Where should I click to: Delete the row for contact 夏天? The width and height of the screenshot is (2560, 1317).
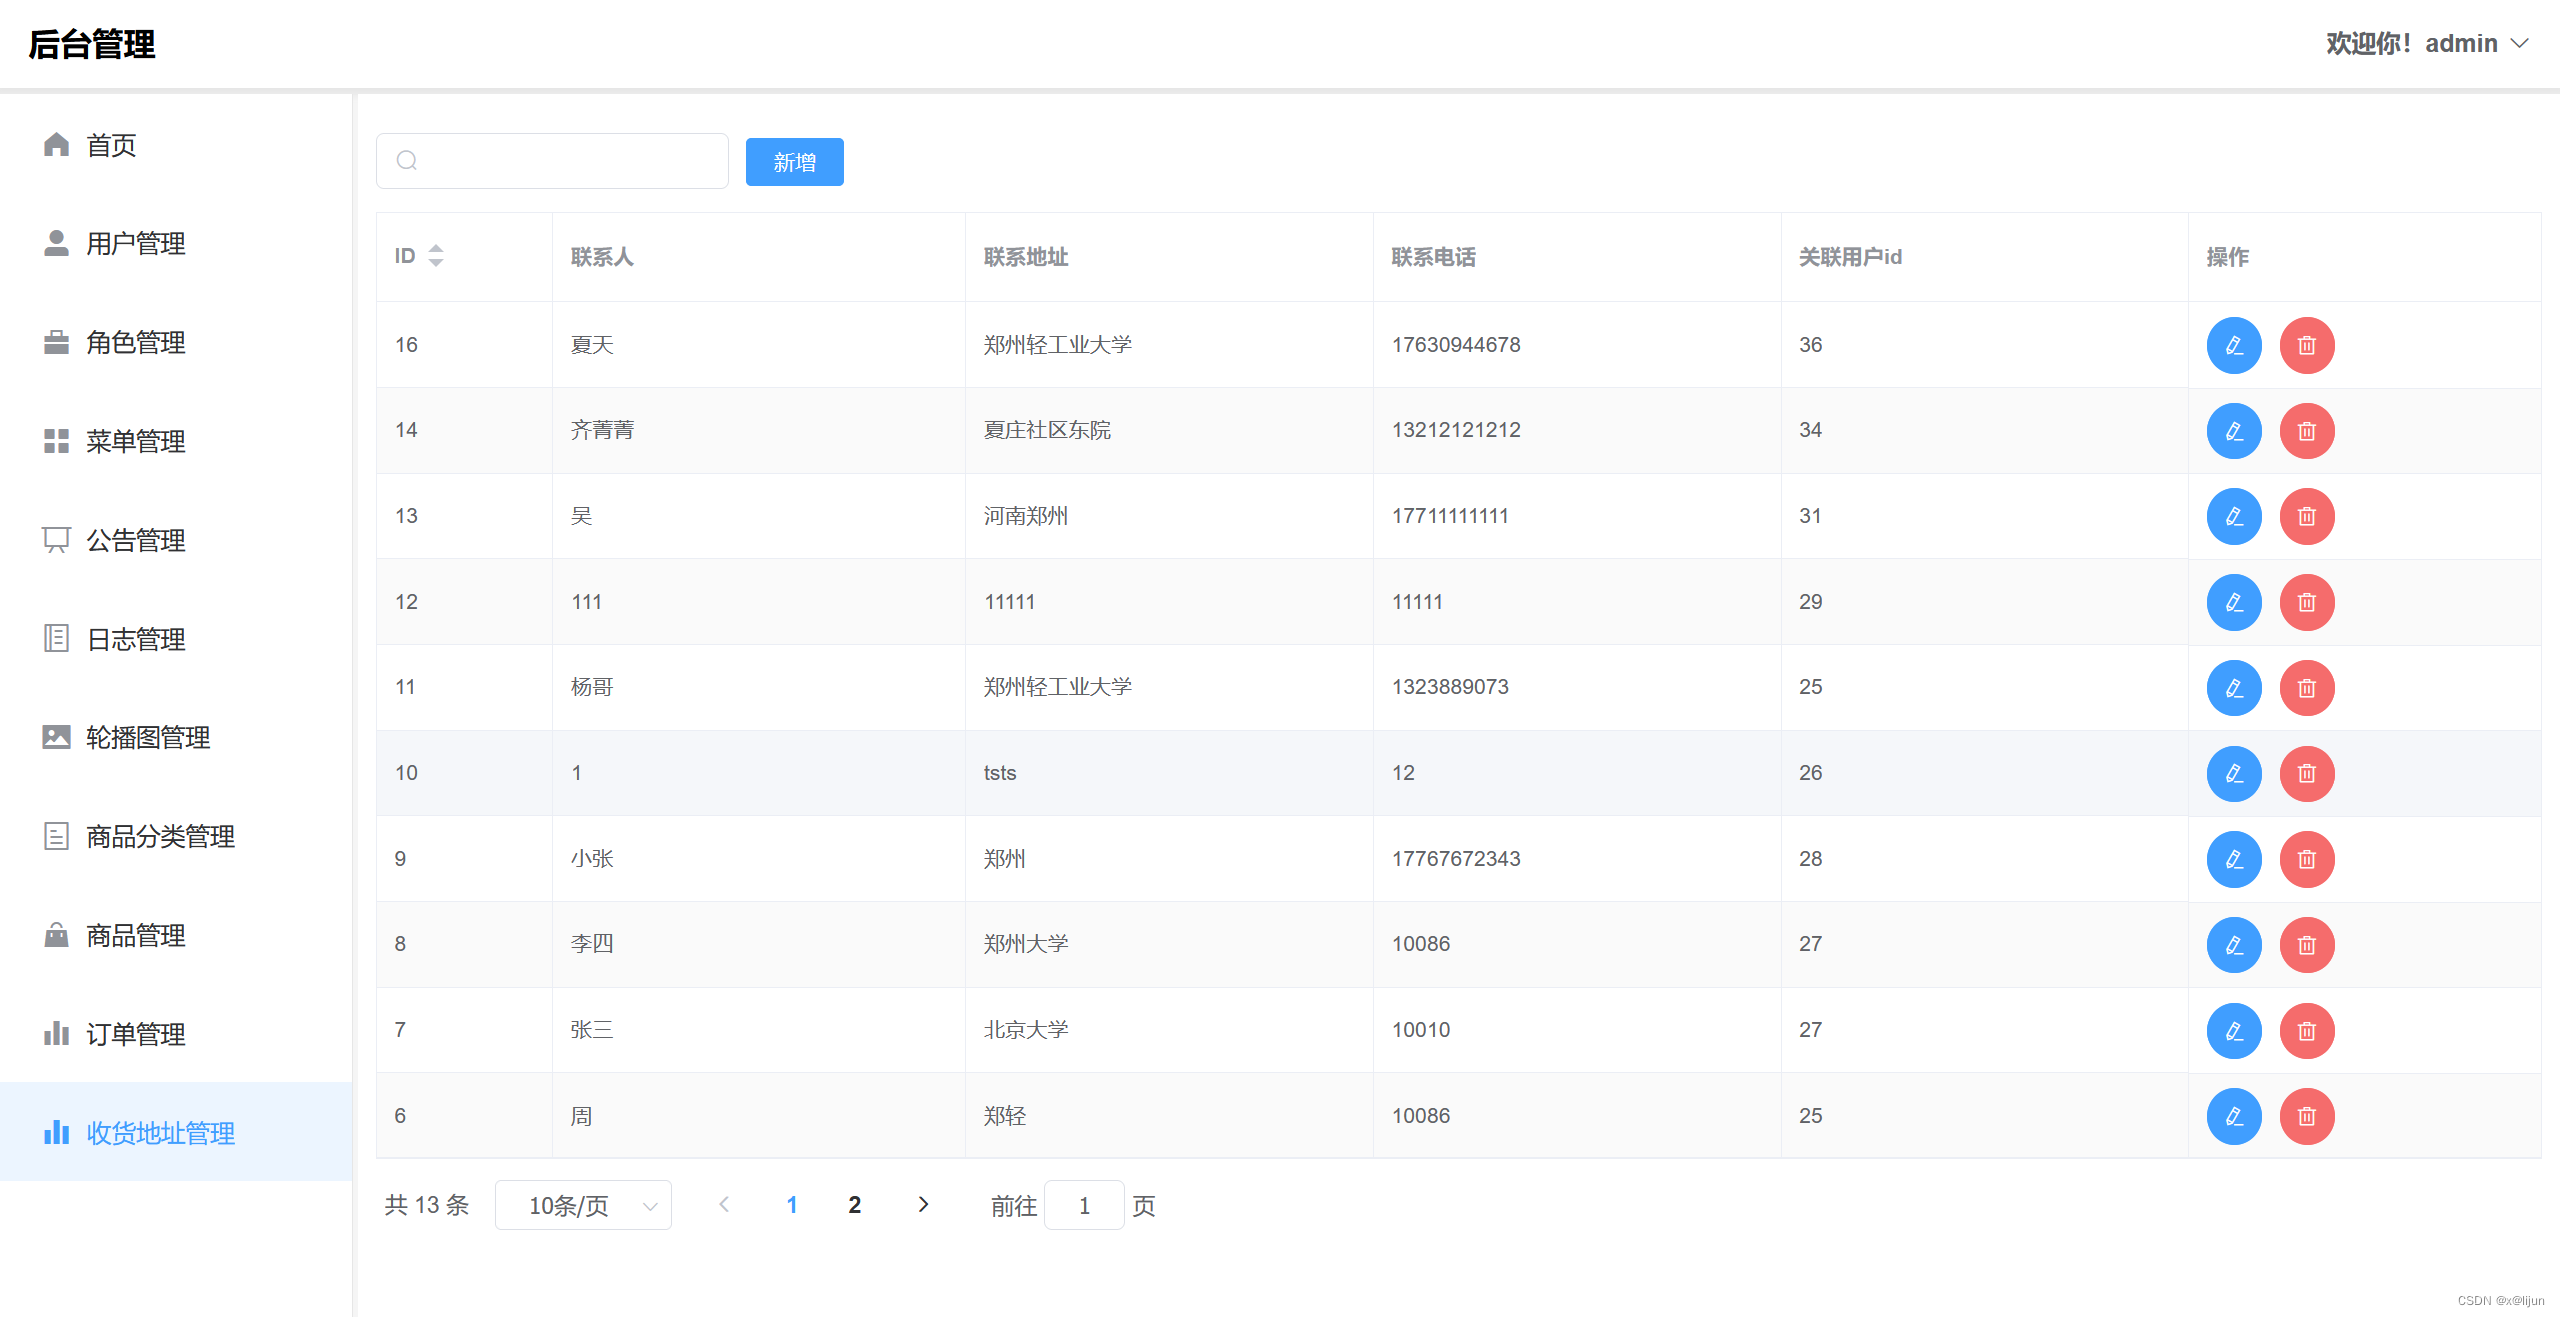[x=2307, y=345]
